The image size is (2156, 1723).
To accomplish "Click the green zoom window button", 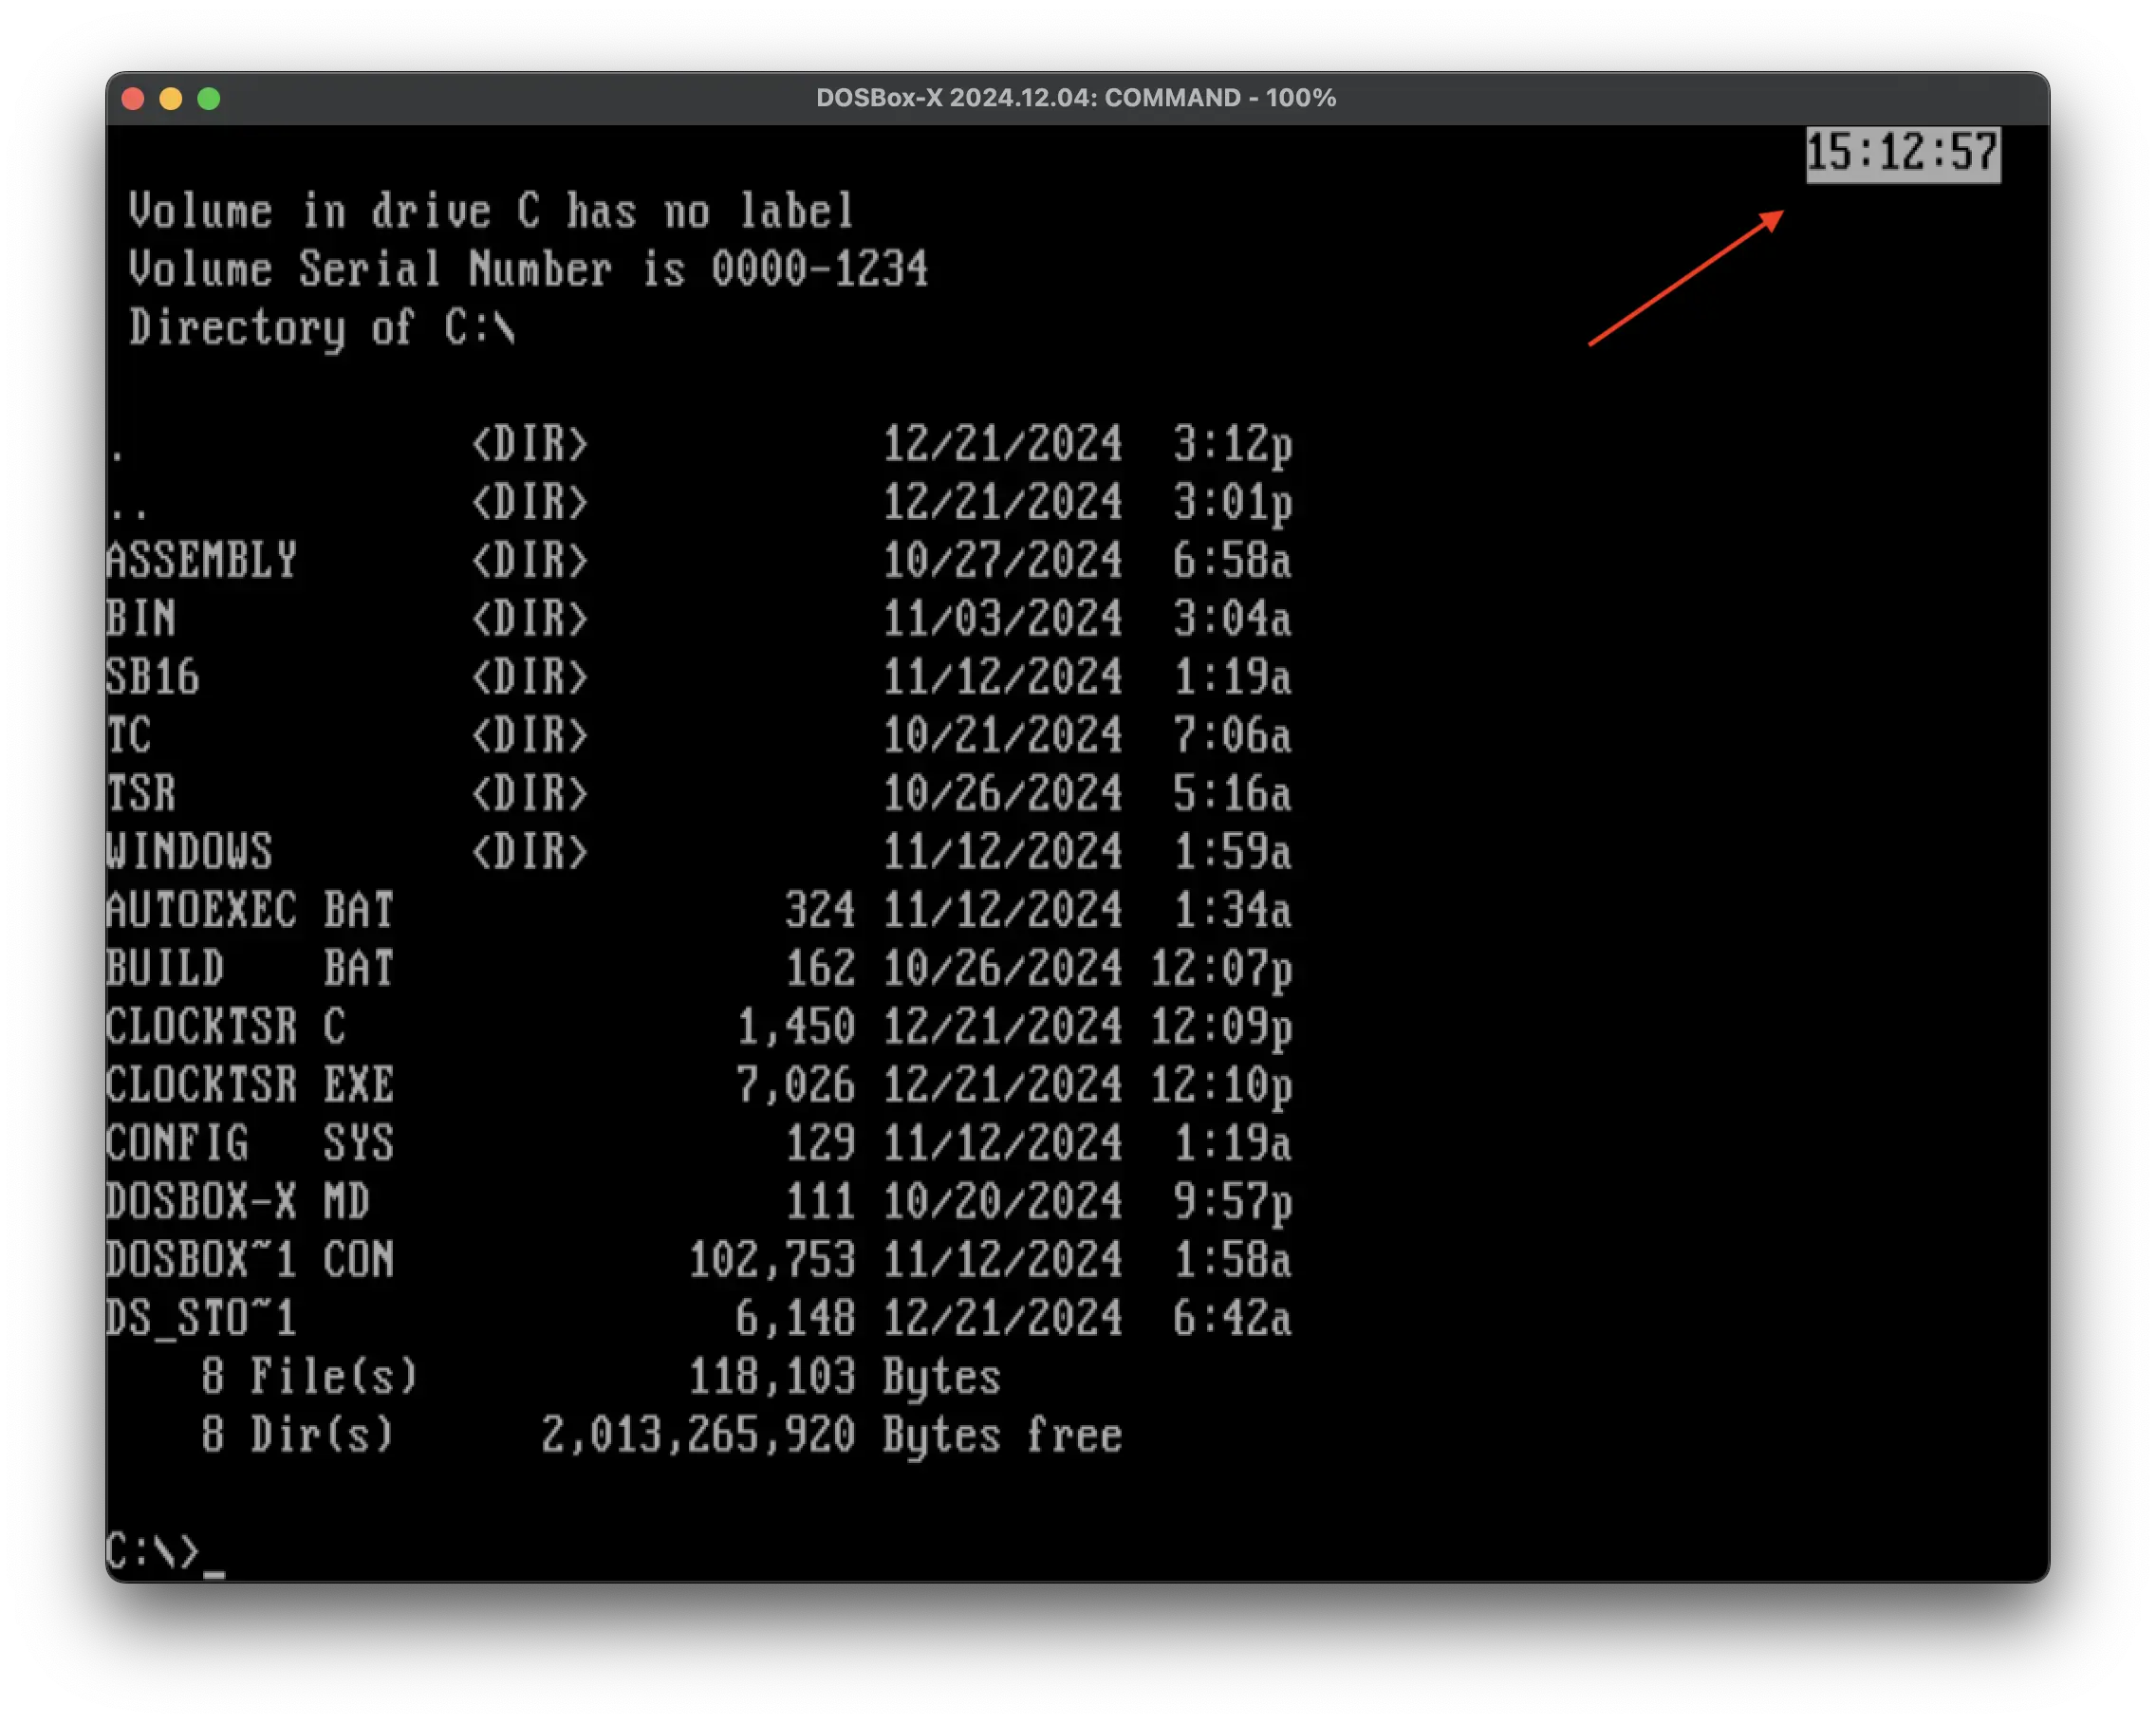I will coord(209,98).
